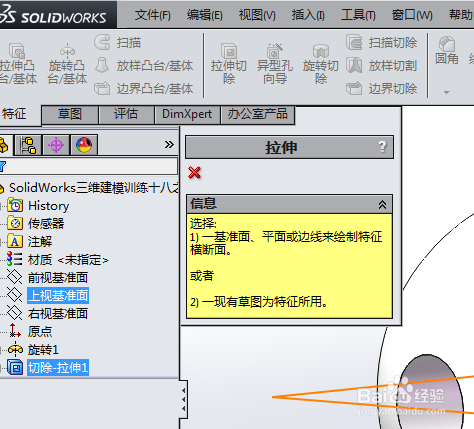
Task: Open the 文件(F) menu
Action: click(152, 15)
